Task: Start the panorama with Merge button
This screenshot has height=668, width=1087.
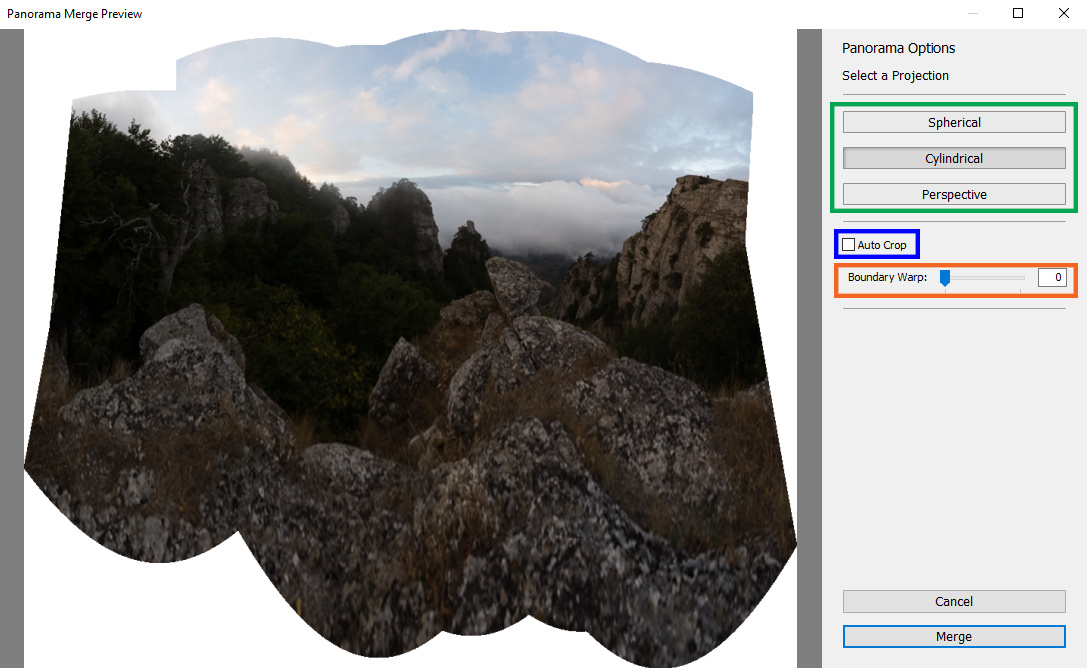Action: [954, 637]
